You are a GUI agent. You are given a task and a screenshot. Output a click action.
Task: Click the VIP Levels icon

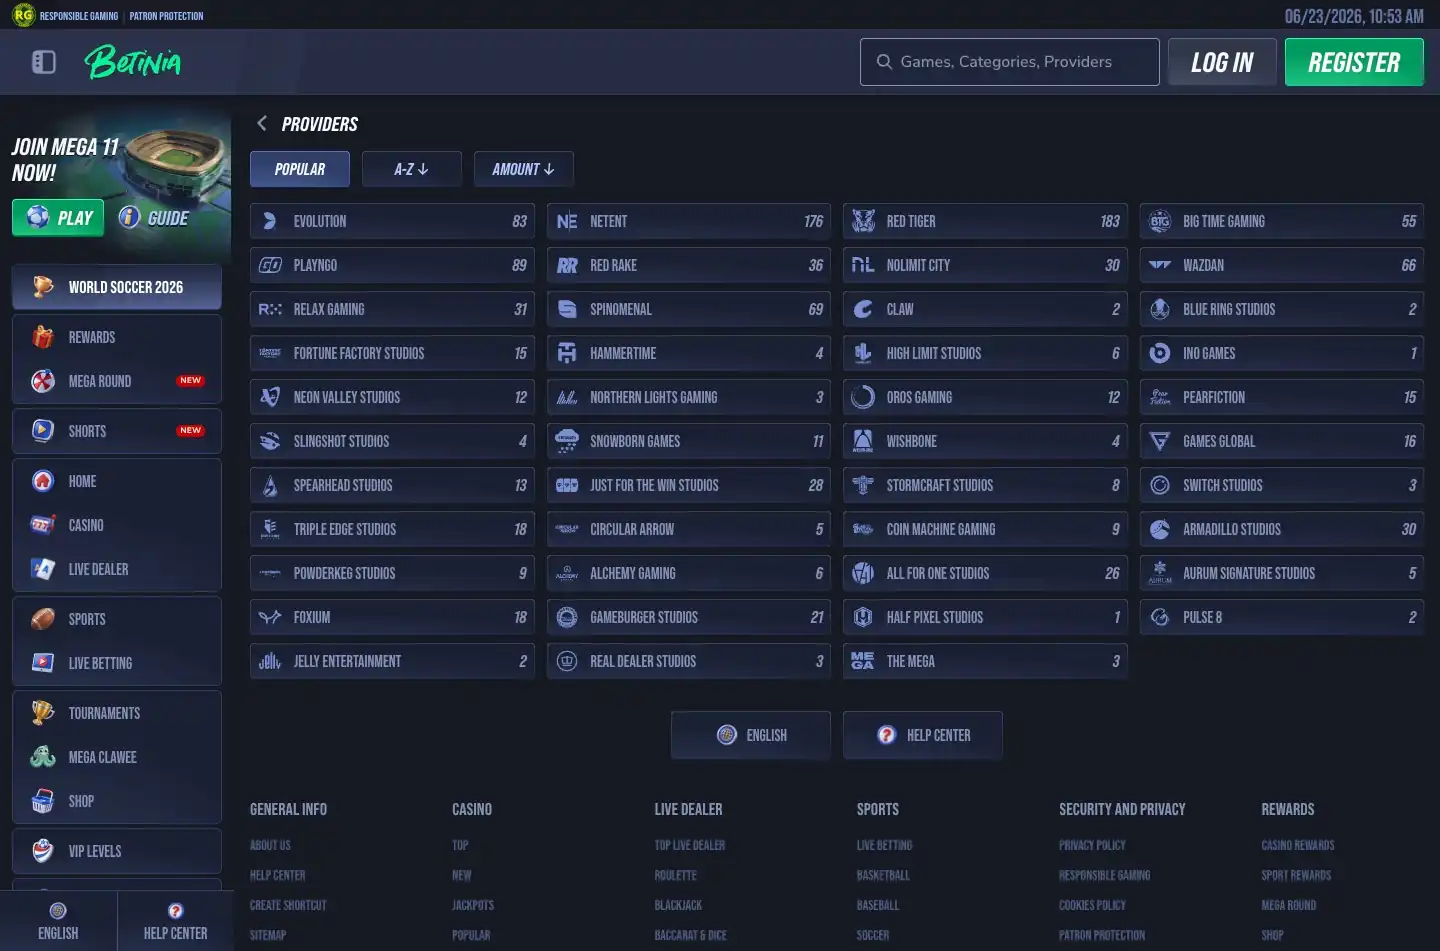point(43,851)
